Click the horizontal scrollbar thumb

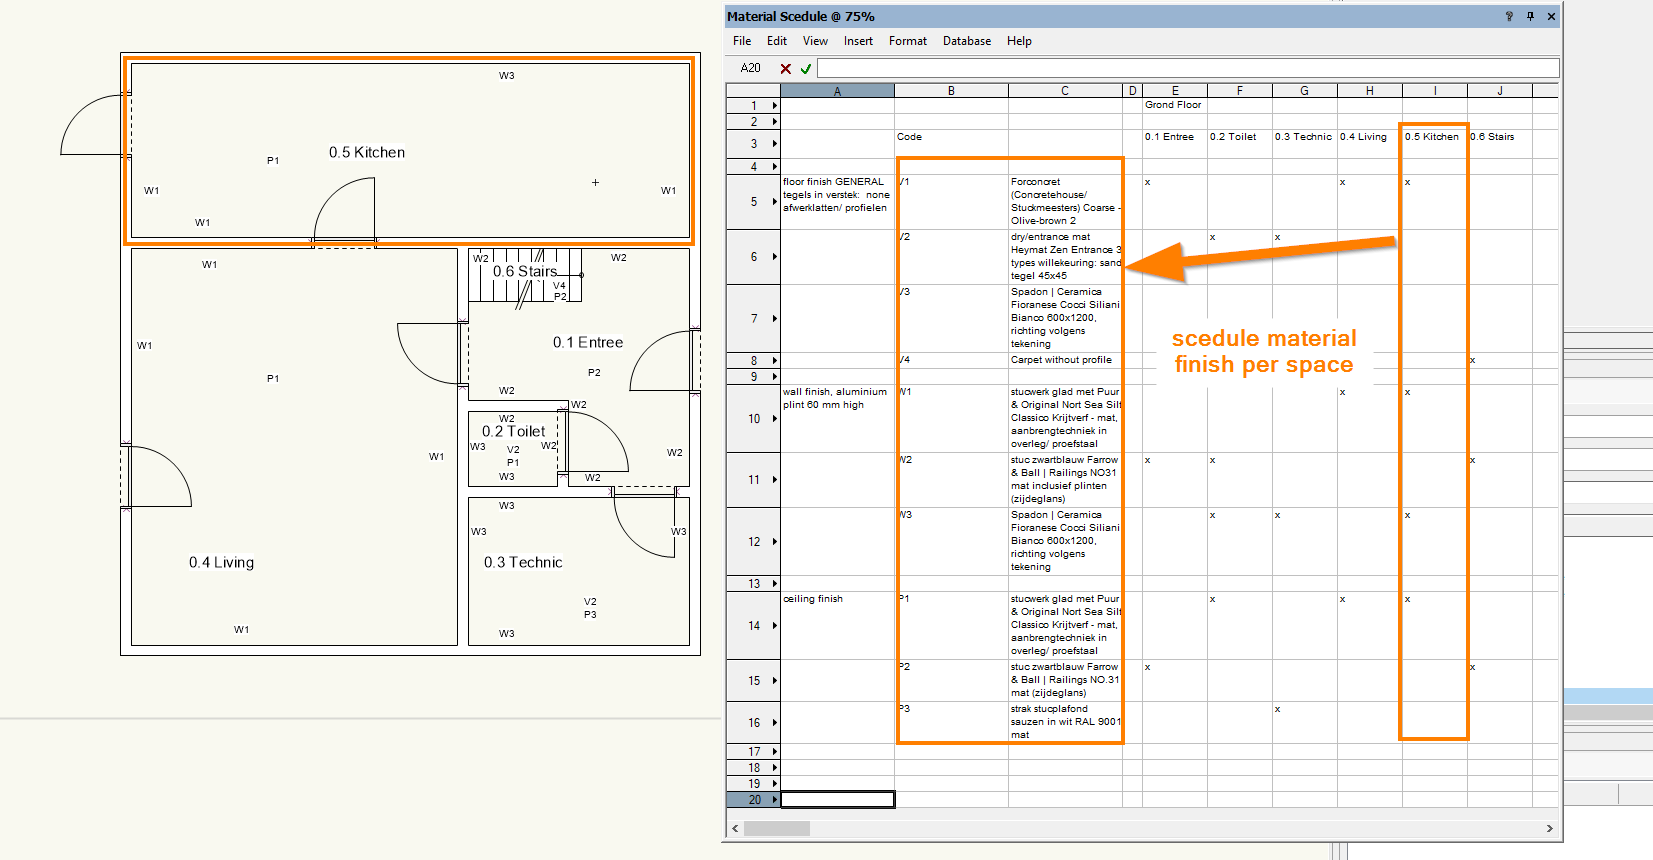click(x=777, y=828)
